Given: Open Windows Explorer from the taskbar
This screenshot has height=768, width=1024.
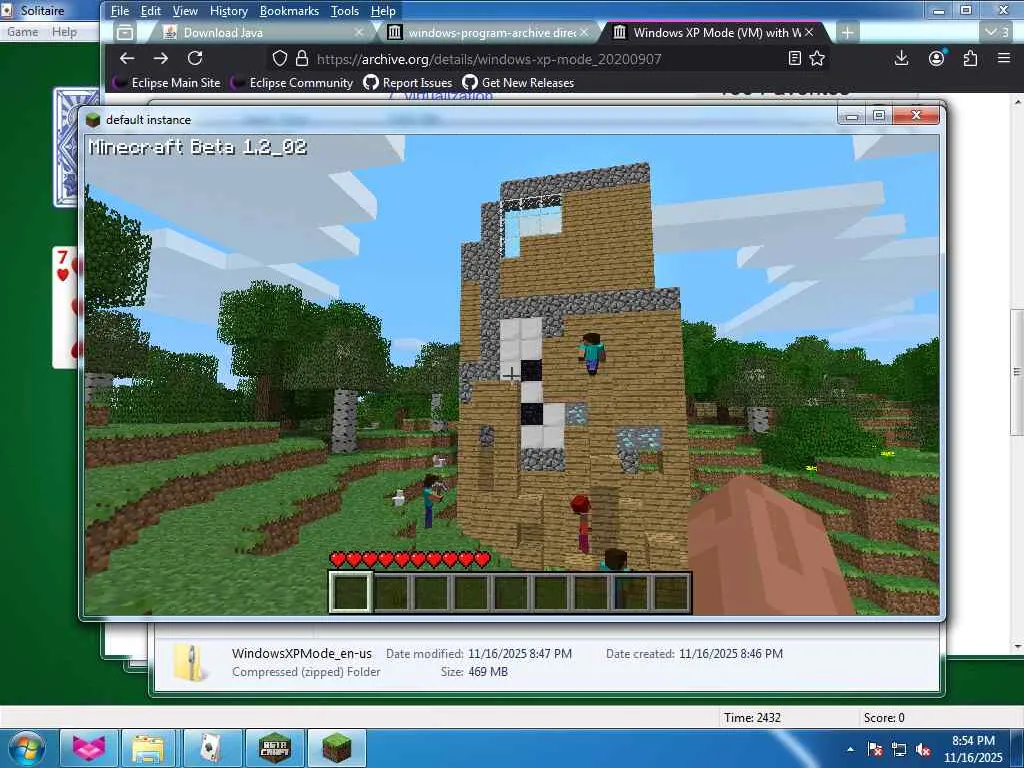Looking at the screenshot, I should coord(148,748).
